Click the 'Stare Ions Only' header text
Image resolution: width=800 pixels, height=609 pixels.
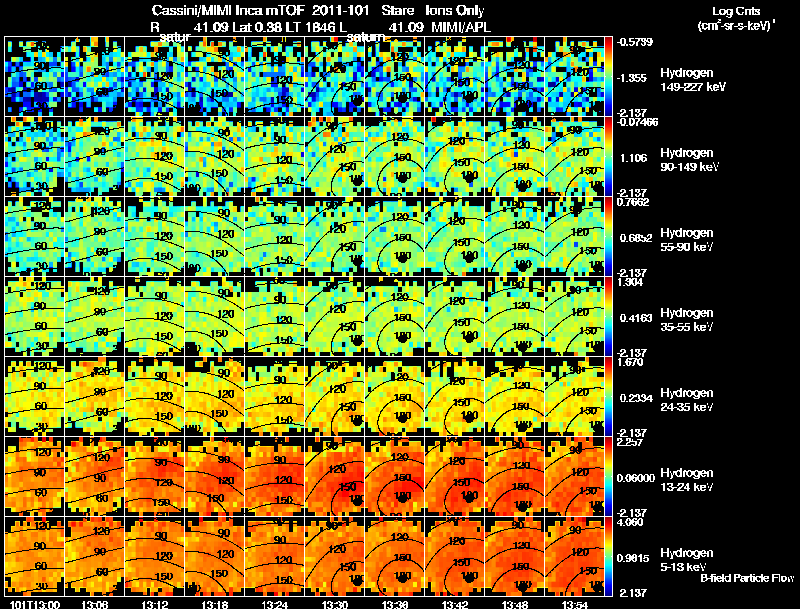coord(433,11)
